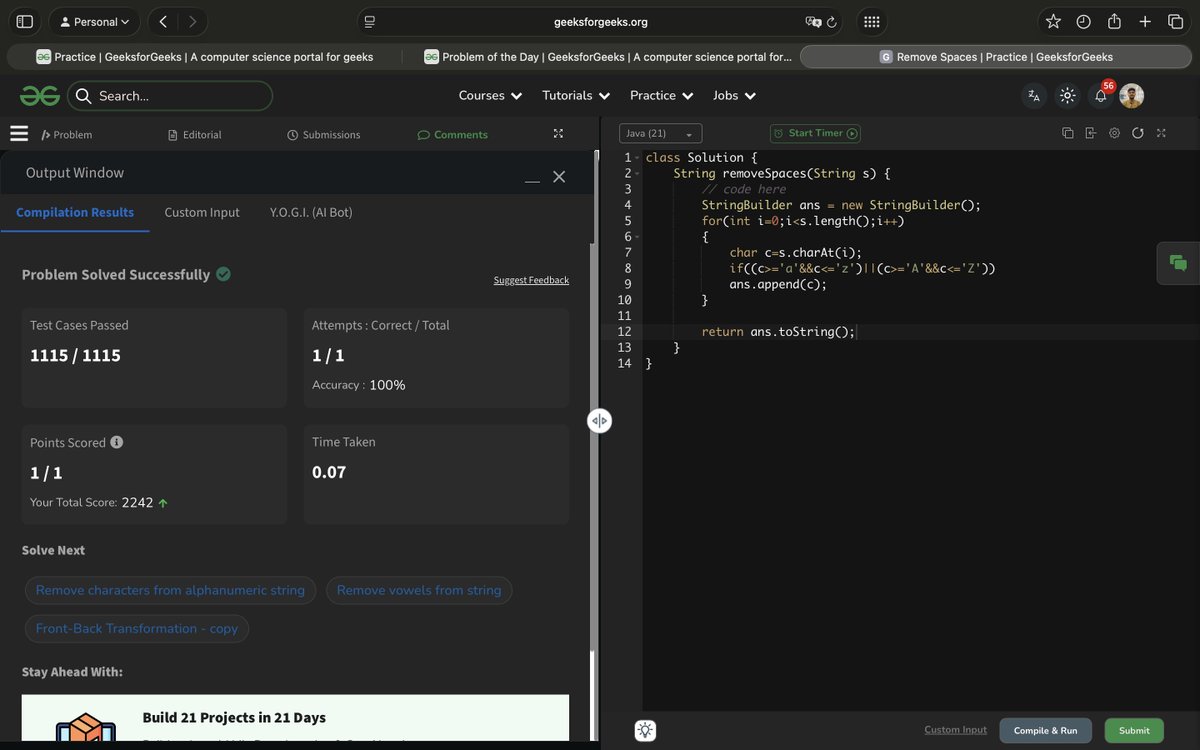
Task: Expand the Jobs menu
Action: 734,96
